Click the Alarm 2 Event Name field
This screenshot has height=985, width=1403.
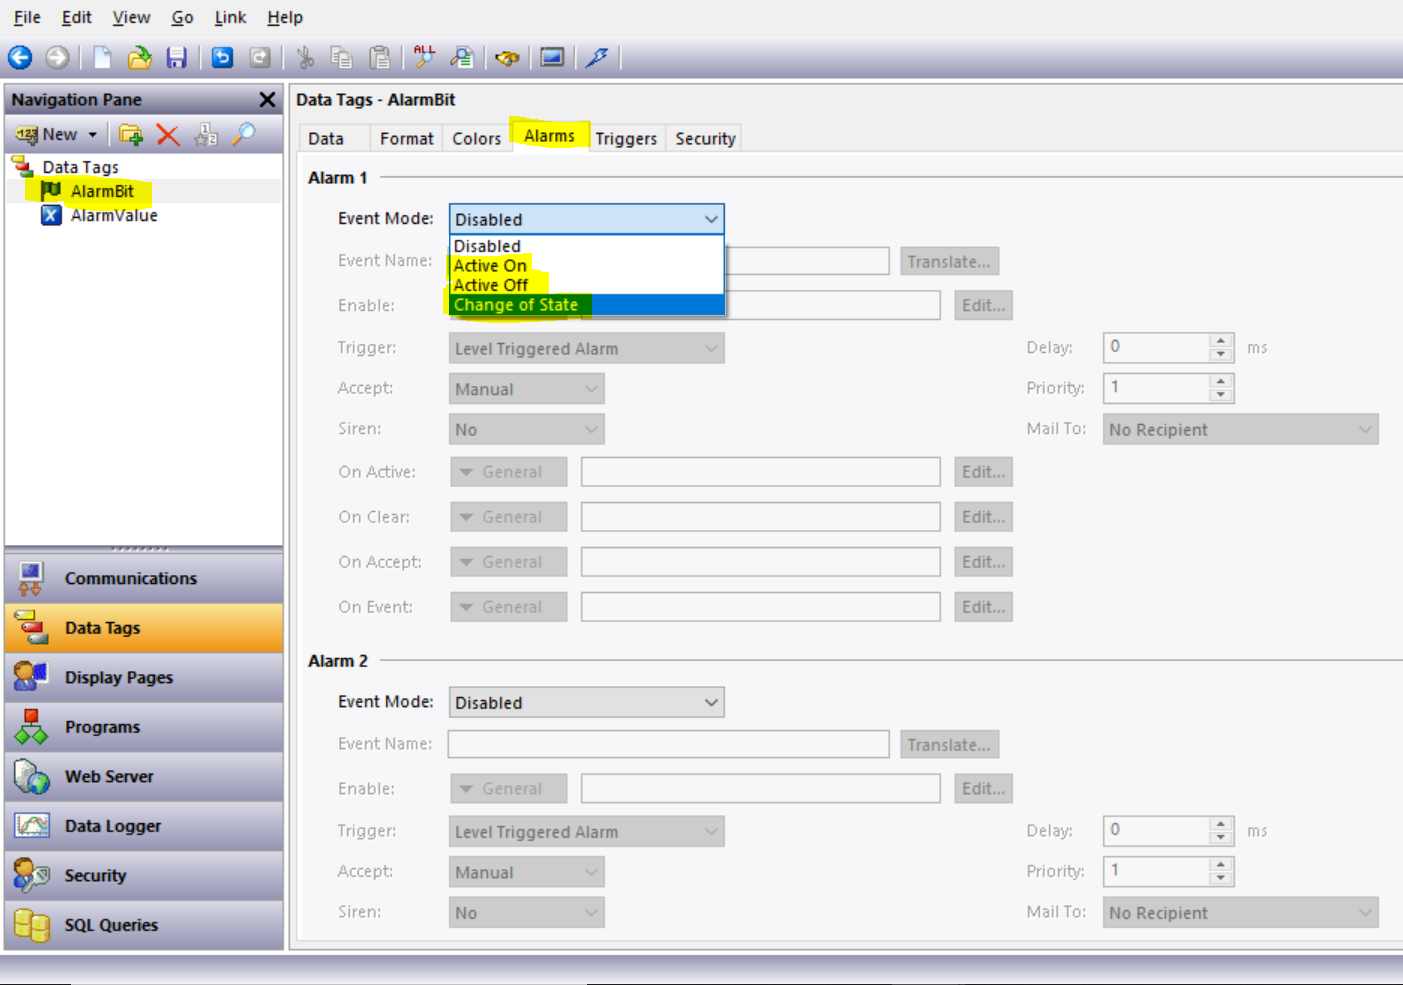click(668, 744)
